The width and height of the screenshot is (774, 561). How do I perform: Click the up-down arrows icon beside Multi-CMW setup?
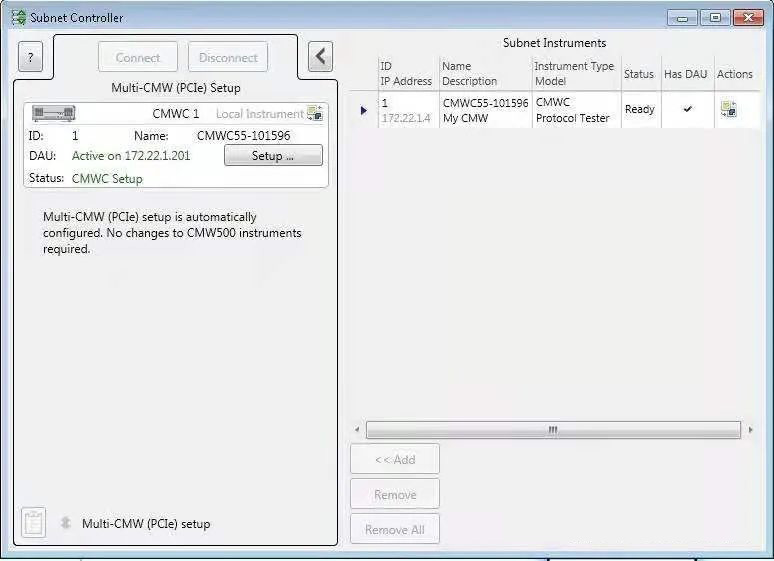66,523
